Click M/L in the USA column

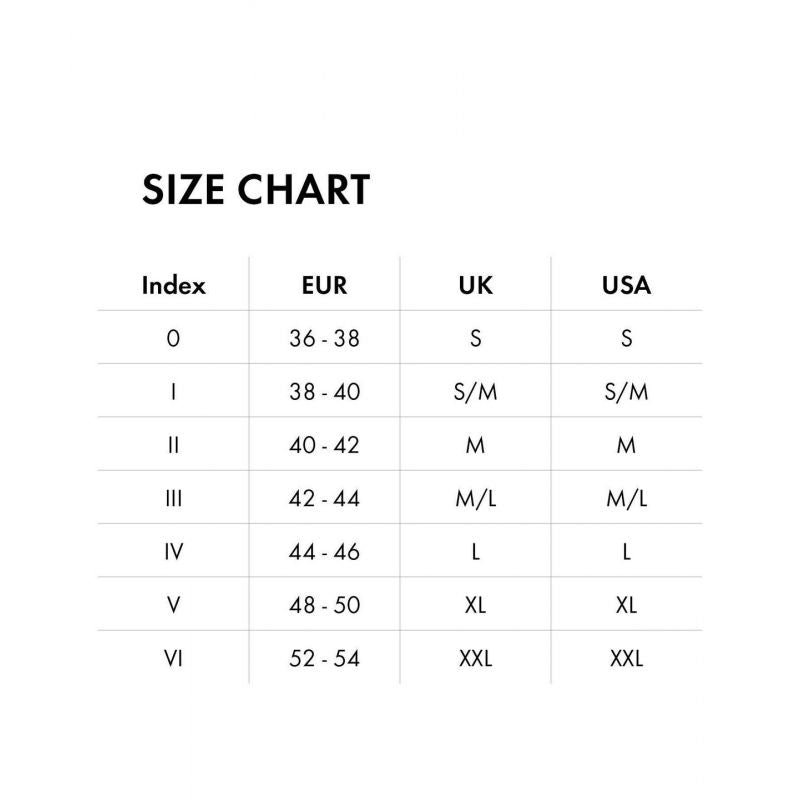626,498
